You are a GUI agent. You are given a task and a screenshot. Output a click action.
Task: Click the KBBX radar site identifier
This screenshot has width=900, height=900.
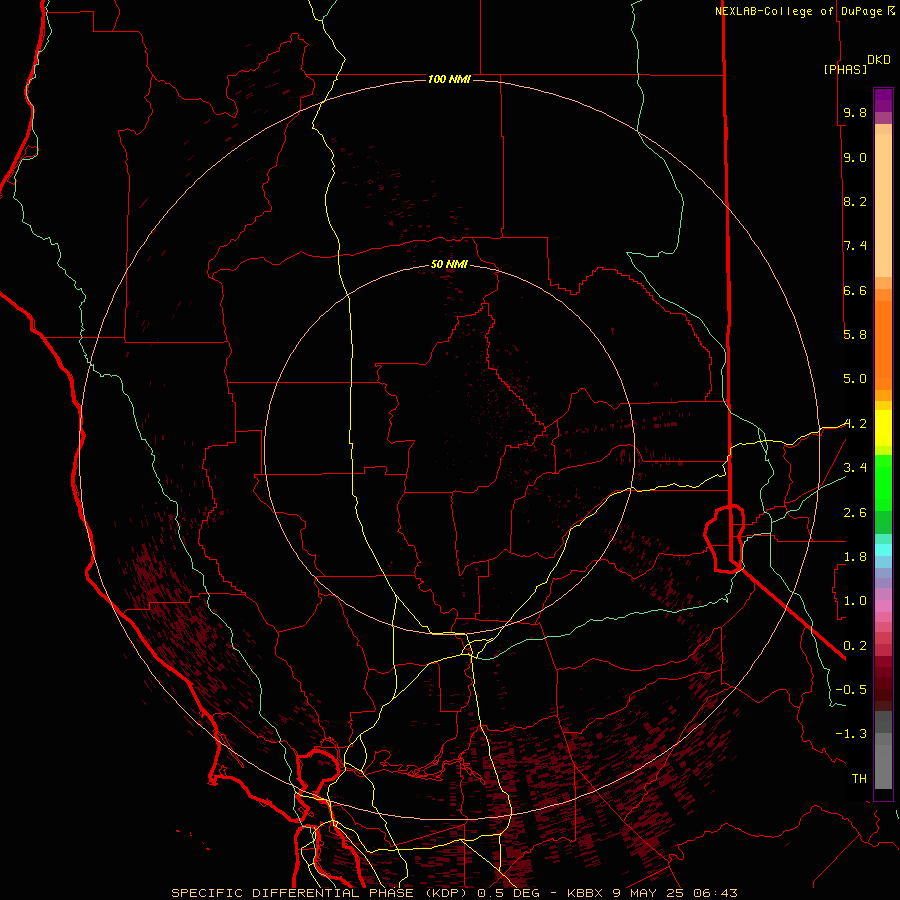584,893
